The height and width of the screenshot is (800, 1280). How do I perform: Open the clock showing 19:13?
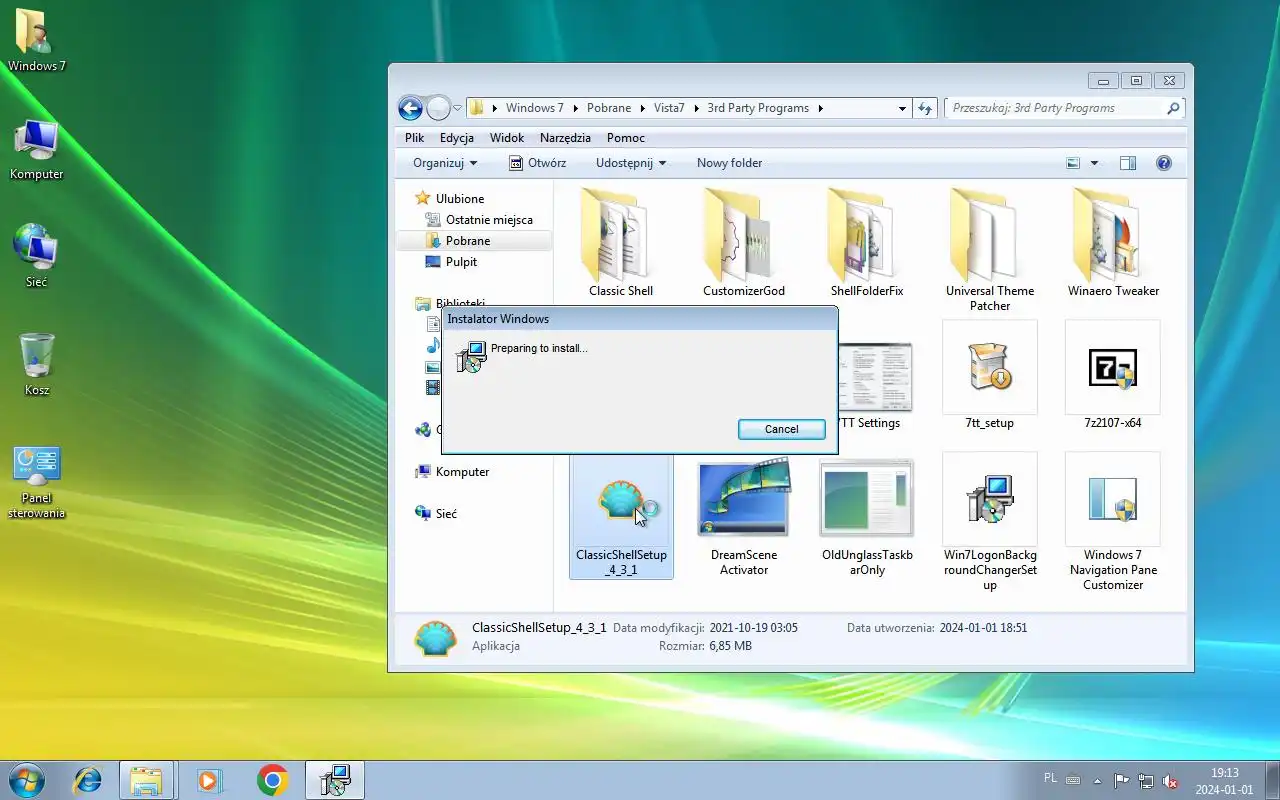click(x=1224, y=781)
